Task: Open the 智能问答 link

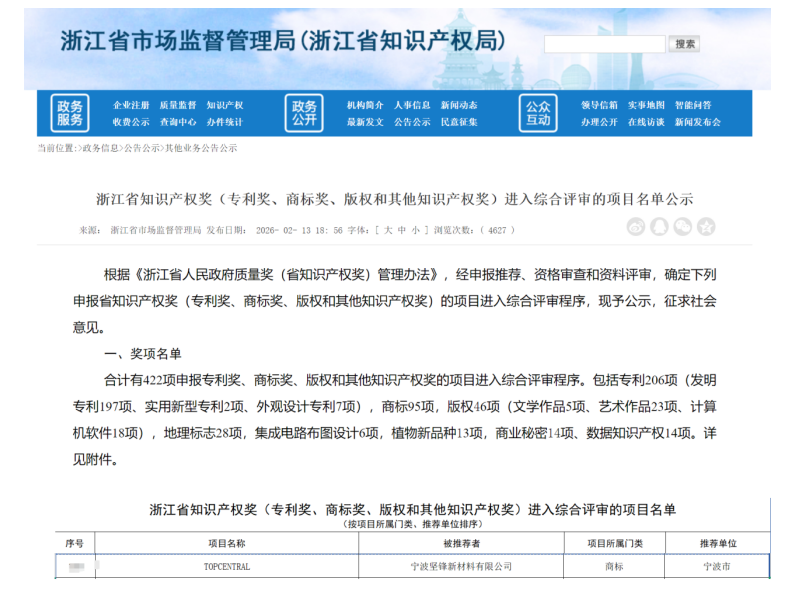Action: 693,105
